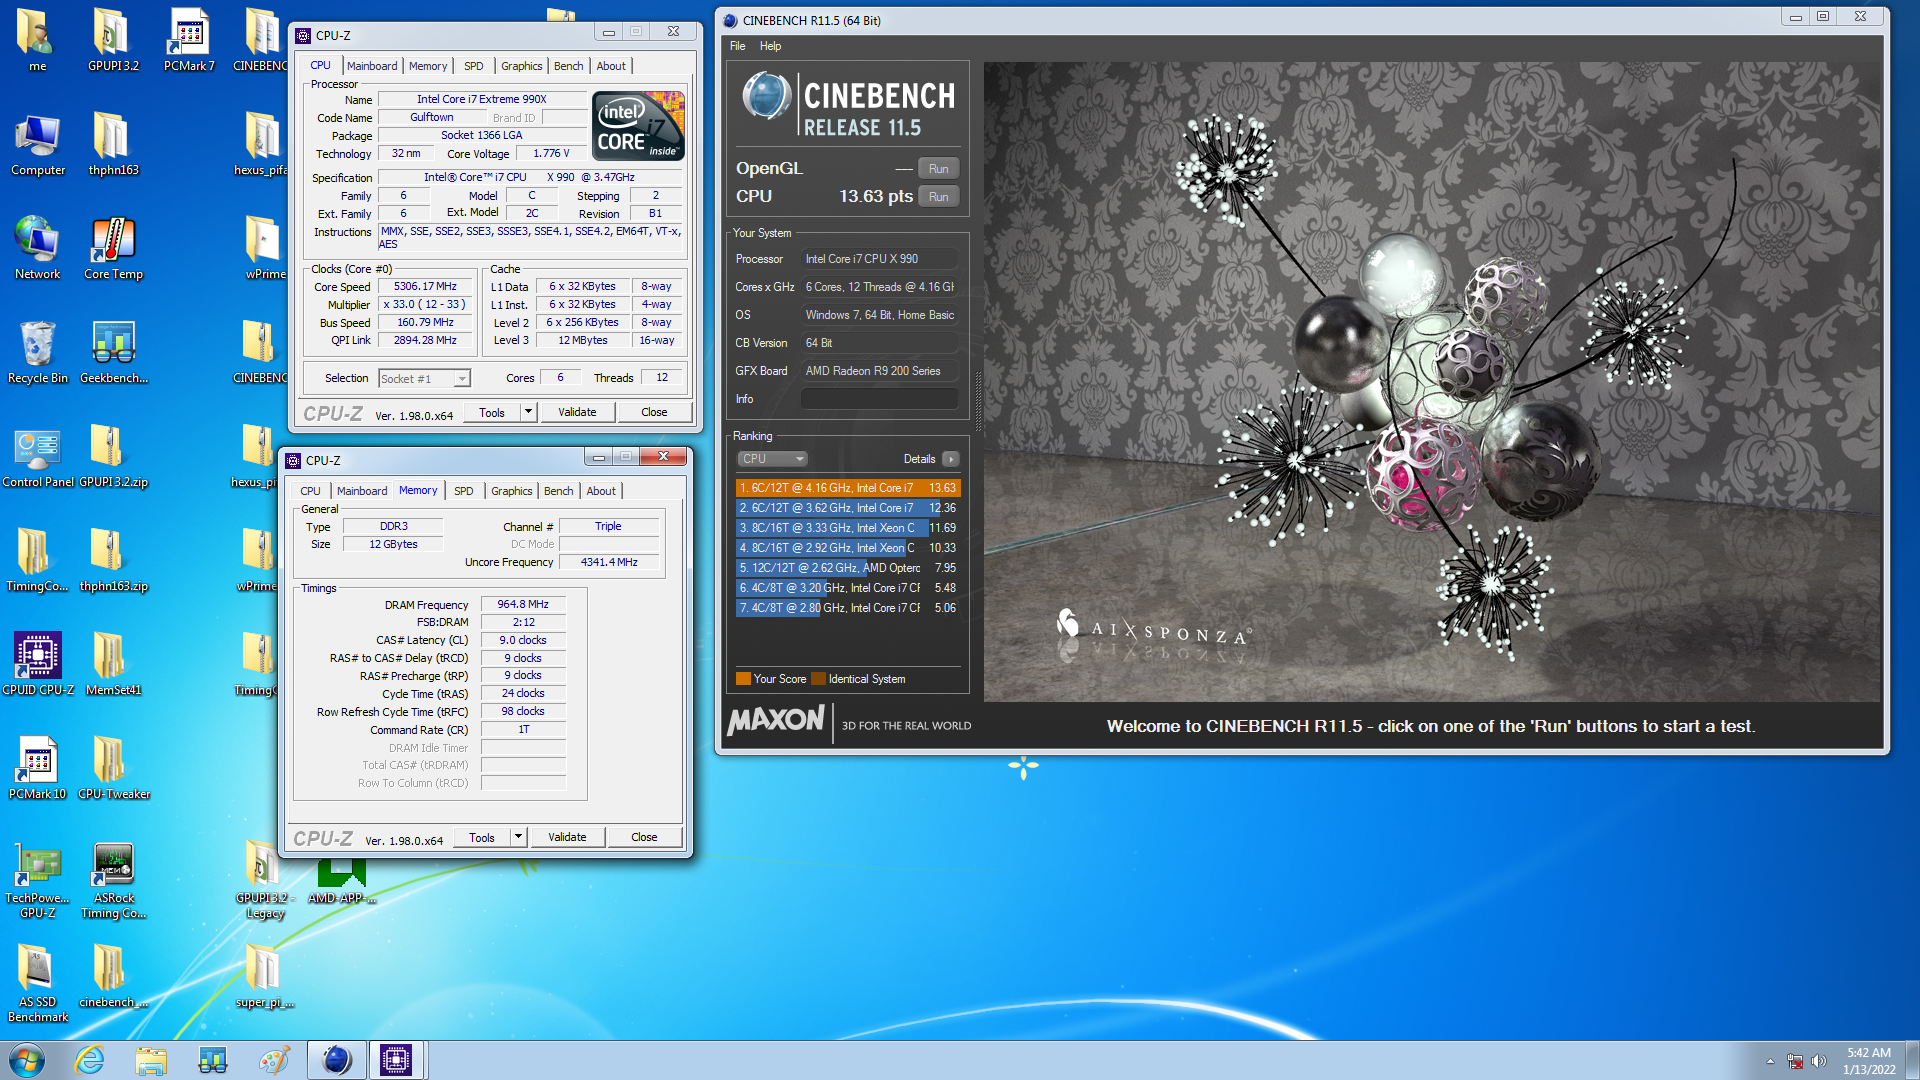The image size is (1920, 1080).
Task: Switch to SPD tab in top CPU-Z
Action: (474, 66)
